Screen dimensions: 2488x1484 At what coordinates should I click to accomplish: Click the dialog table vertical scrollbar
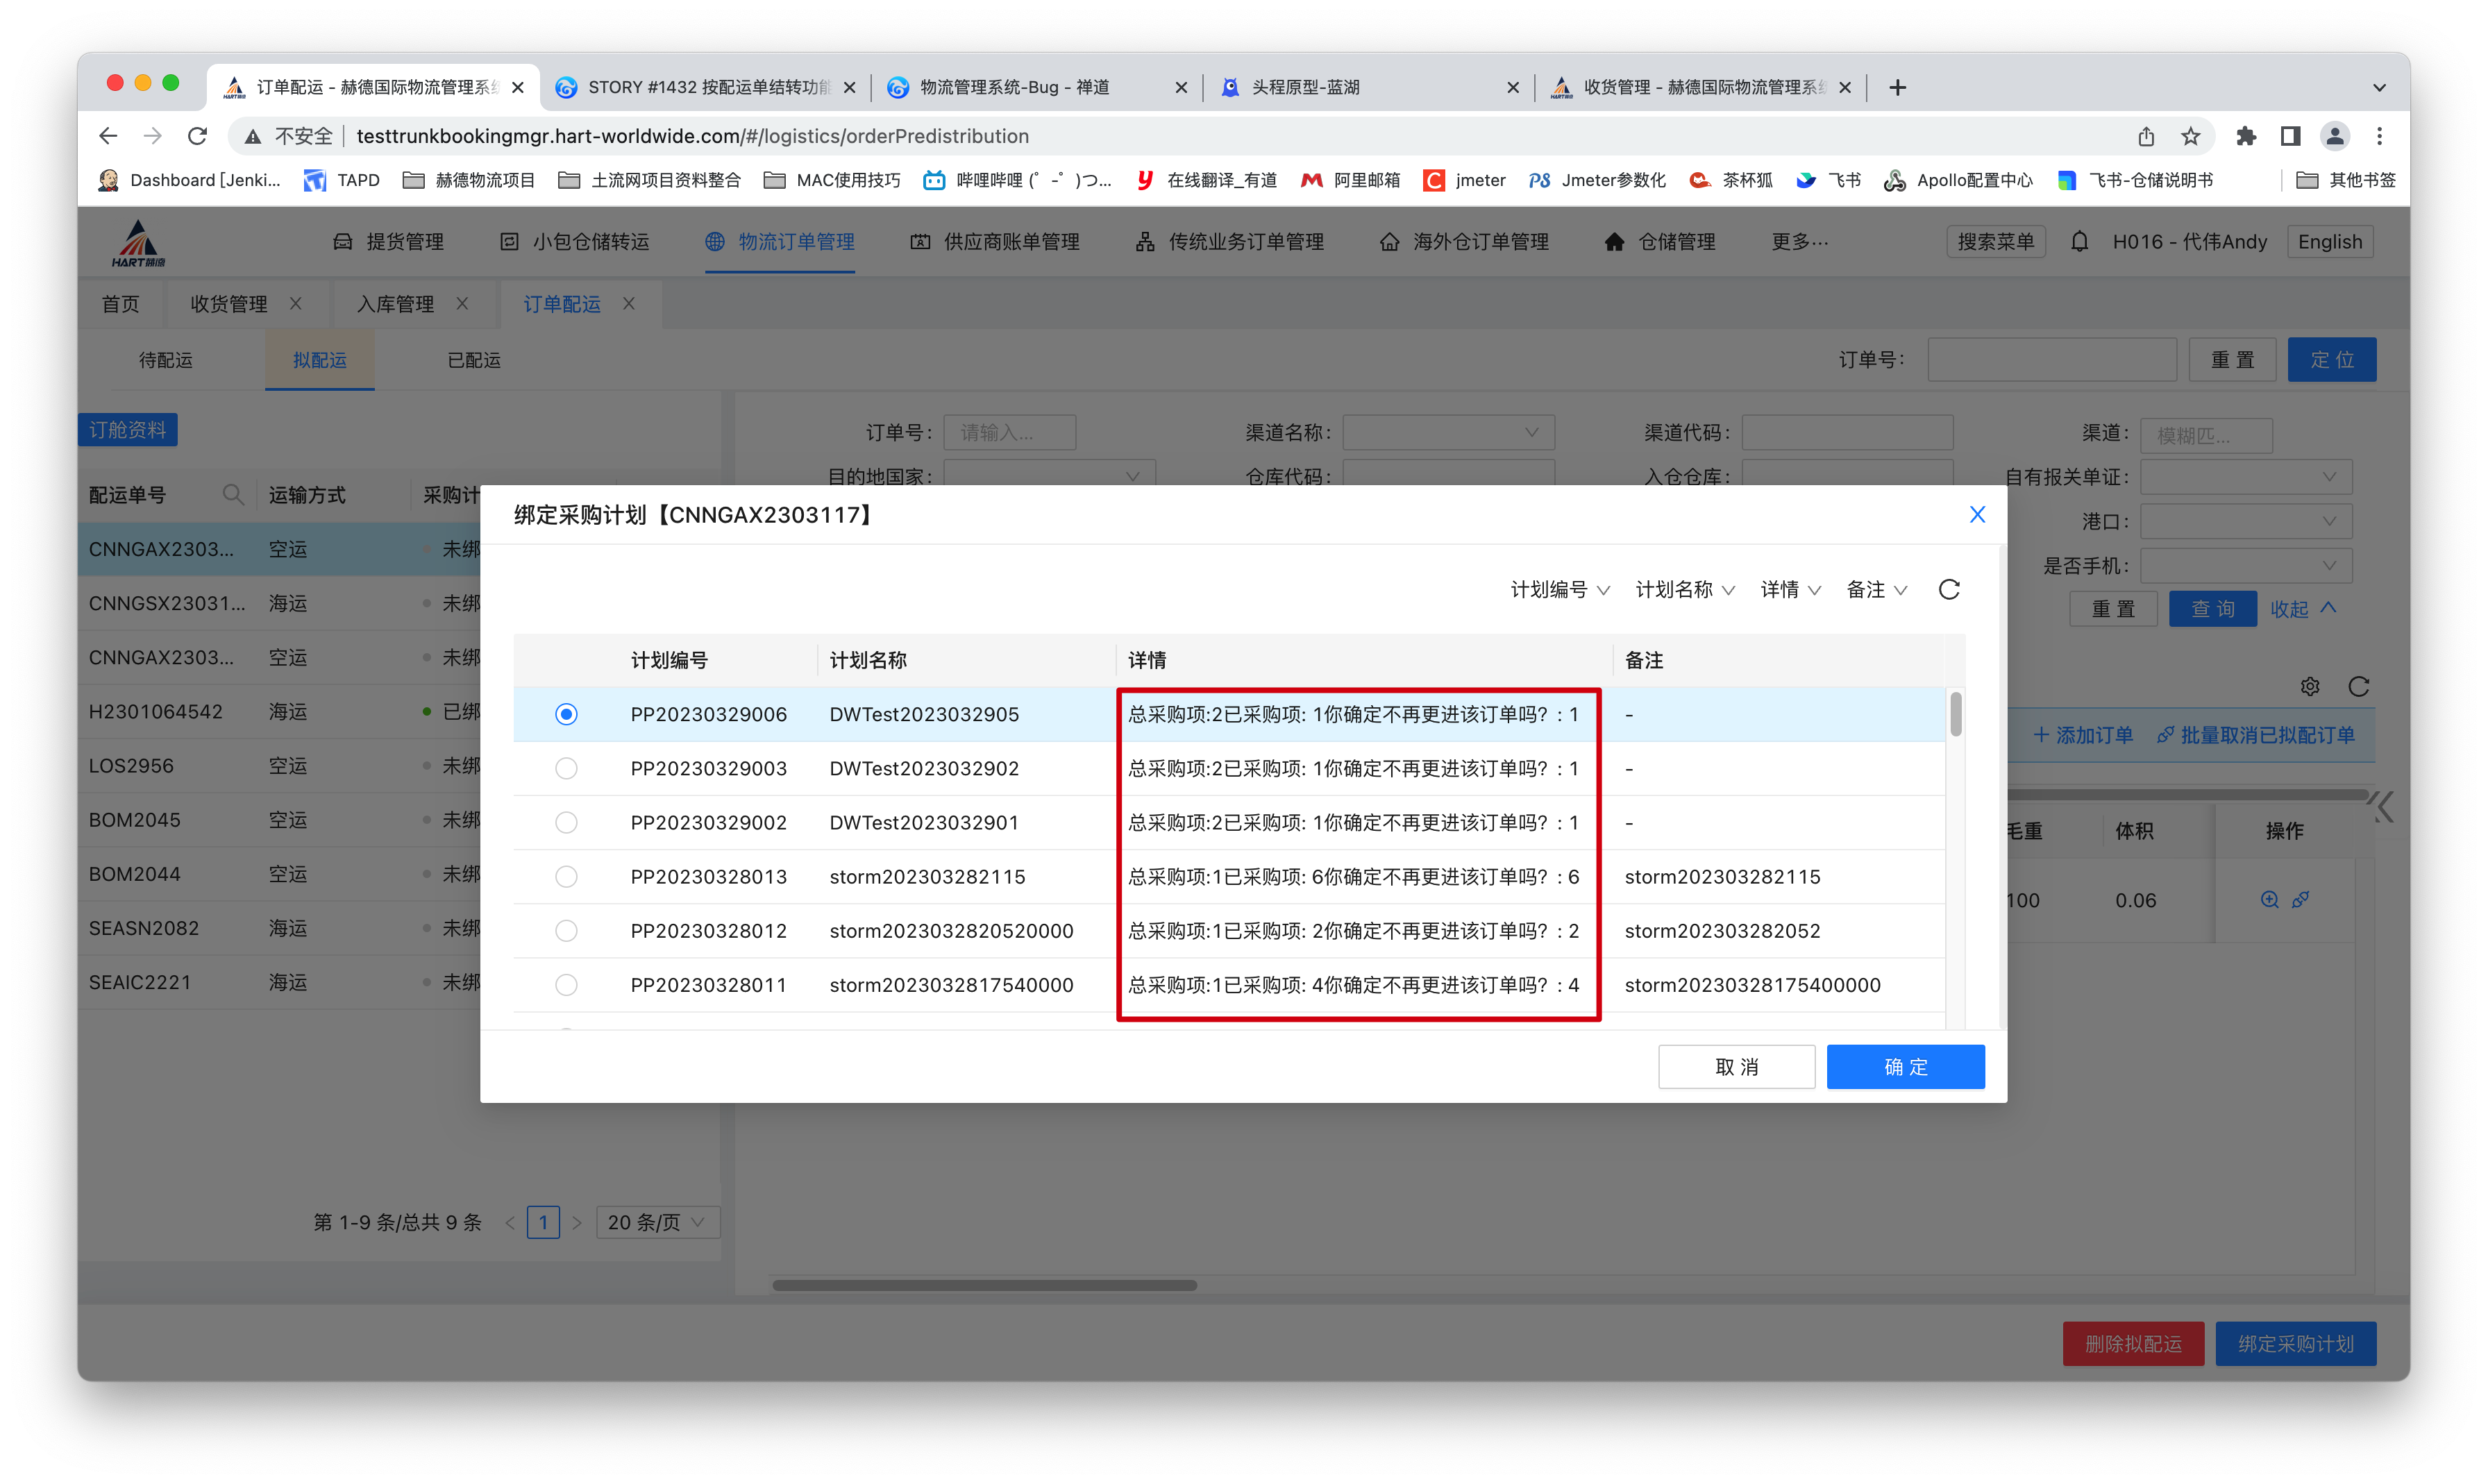tap(1955, 714)
